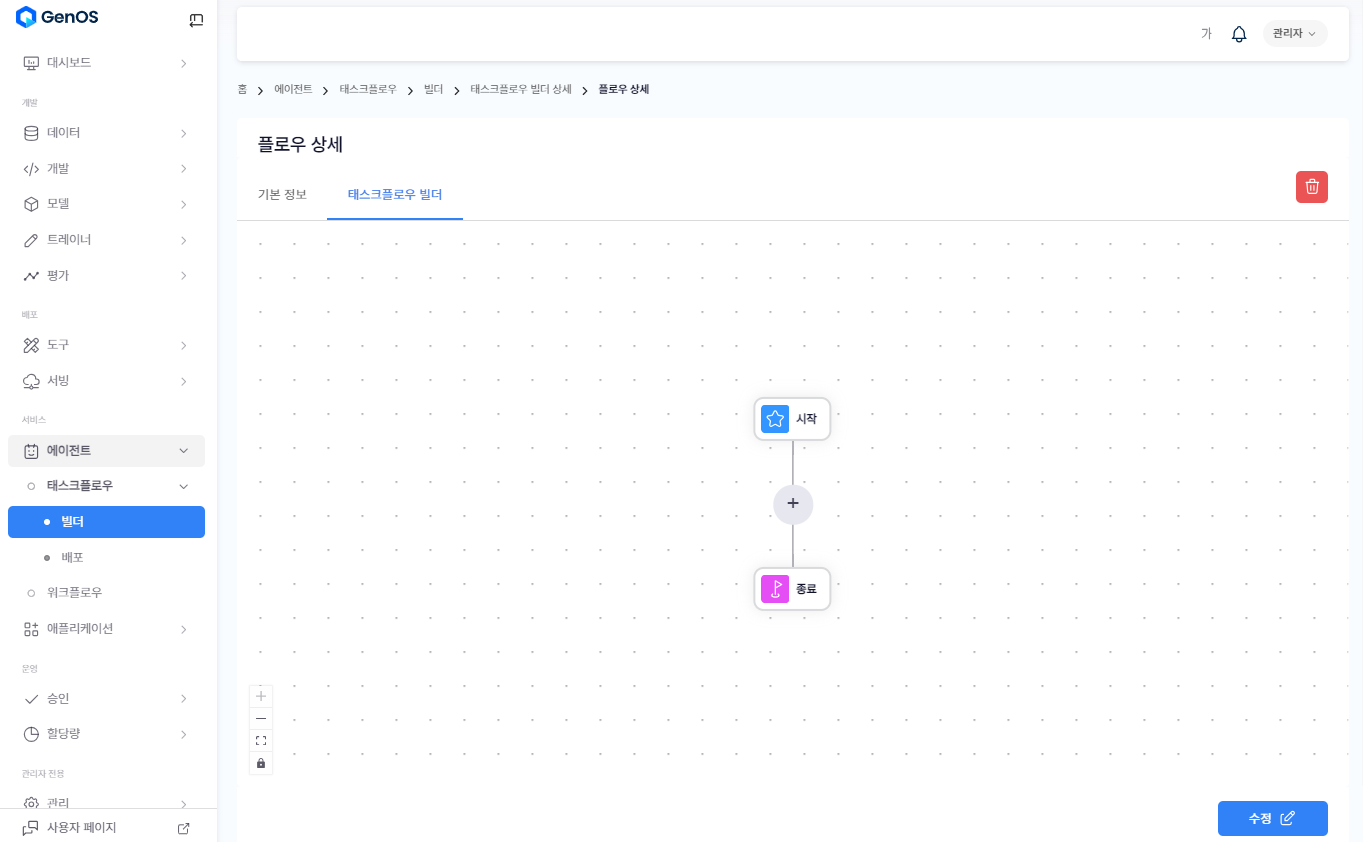
Task: Click the plus button between nodes
Action: (793, 504)
